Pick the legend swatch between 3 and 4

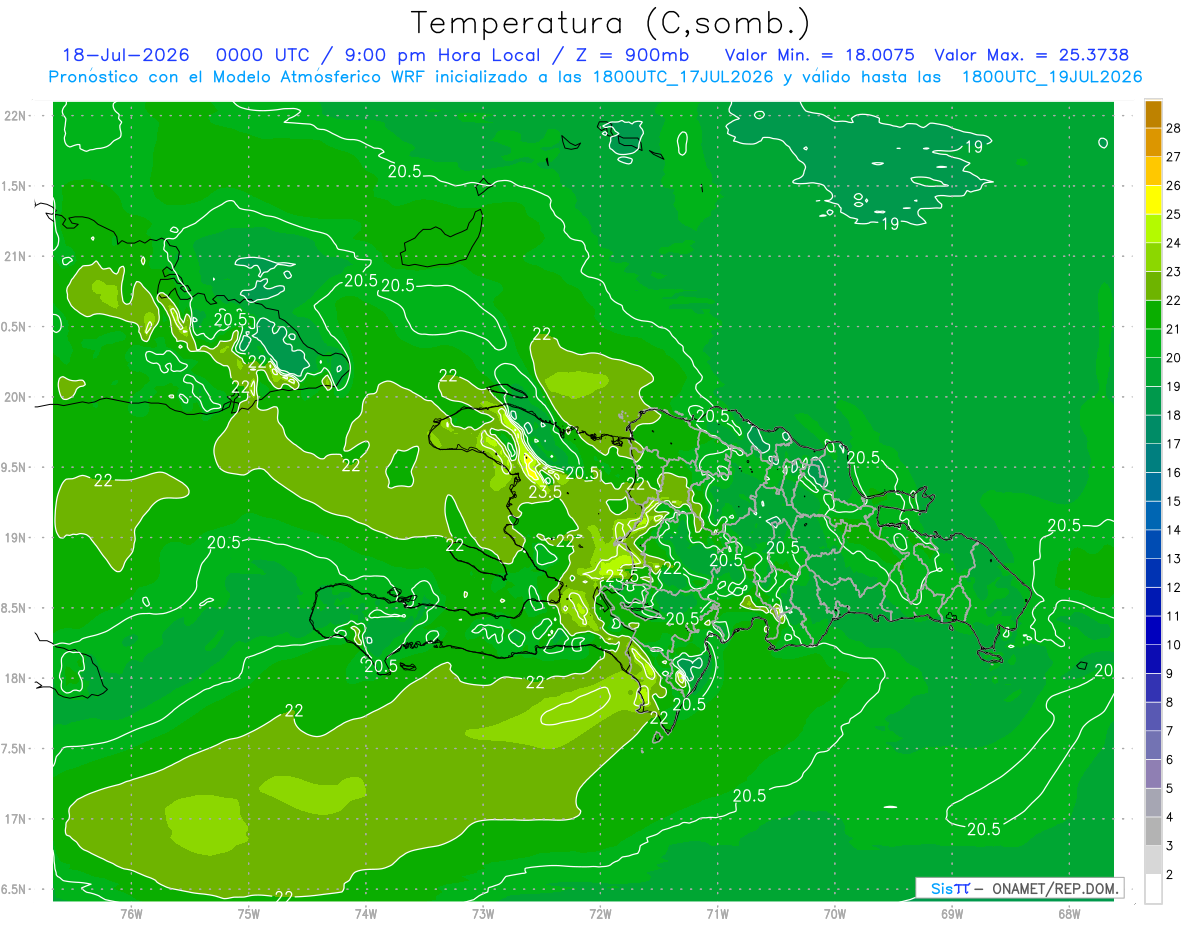tap(1153, 831)
